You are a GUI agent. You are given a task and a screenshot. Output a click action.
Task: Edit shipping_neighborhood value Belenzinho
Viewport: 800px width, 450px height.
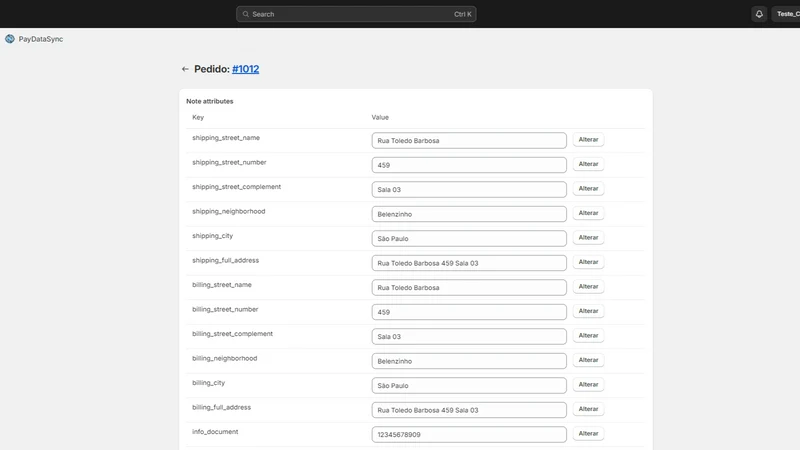point(469,214)
